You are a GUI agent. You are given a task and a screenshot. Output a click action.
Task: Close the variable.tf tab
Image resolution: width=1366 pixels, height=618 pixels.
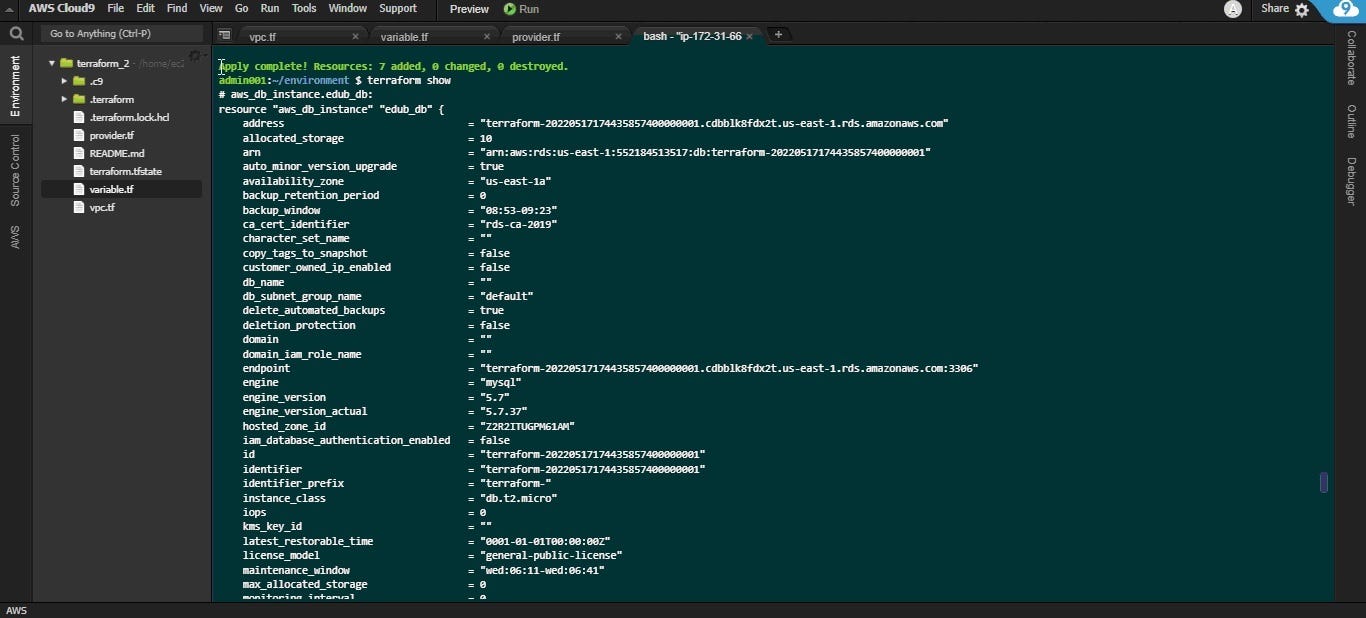pyautogui.click(x=487, y=37)
